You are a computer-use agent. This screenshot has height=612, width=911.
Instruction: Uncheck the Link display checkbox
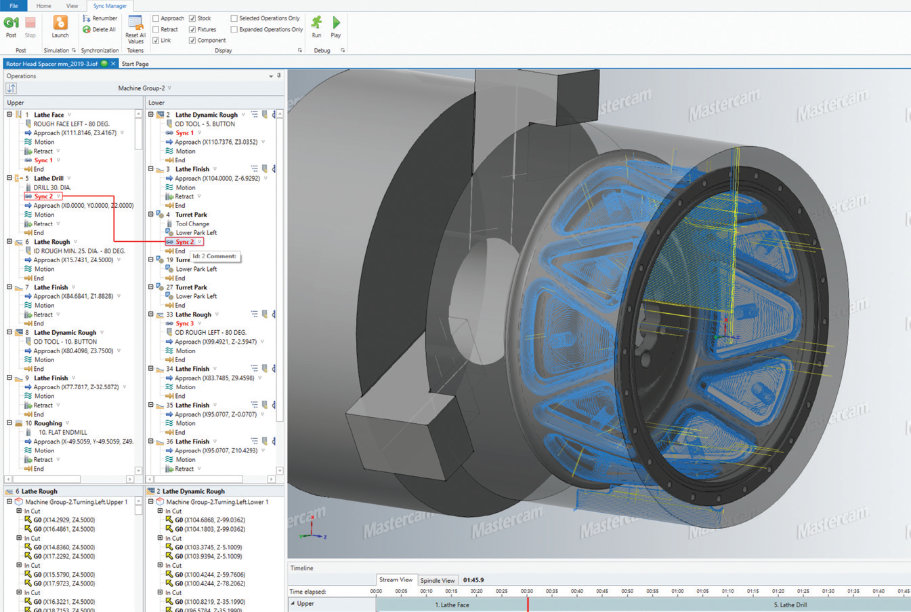[x=156, y=40]
